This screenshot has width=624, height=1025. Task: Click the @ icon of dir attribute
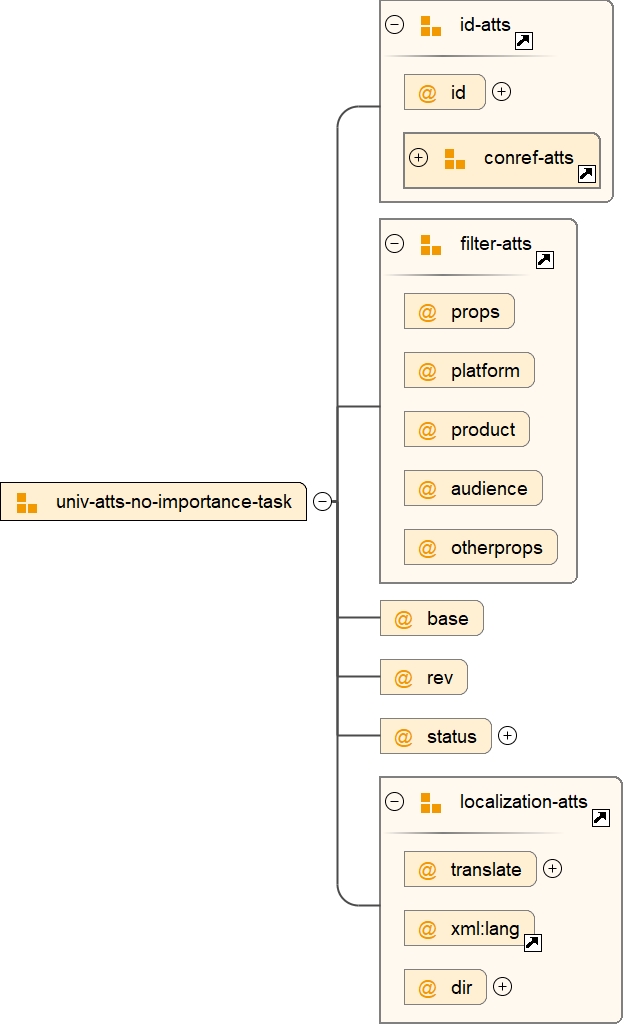[427, 988]
